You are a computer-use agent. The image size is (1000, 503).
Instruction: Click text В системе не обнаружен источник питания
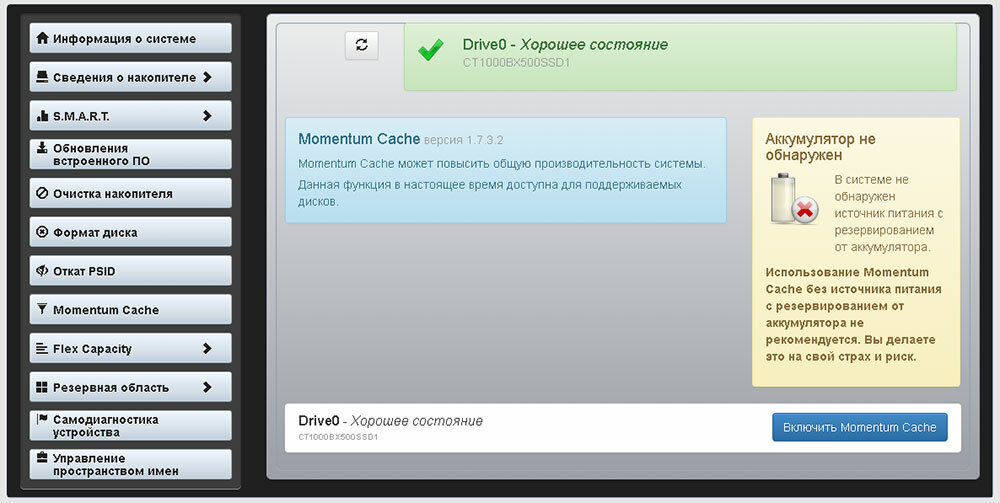[888, 213]
